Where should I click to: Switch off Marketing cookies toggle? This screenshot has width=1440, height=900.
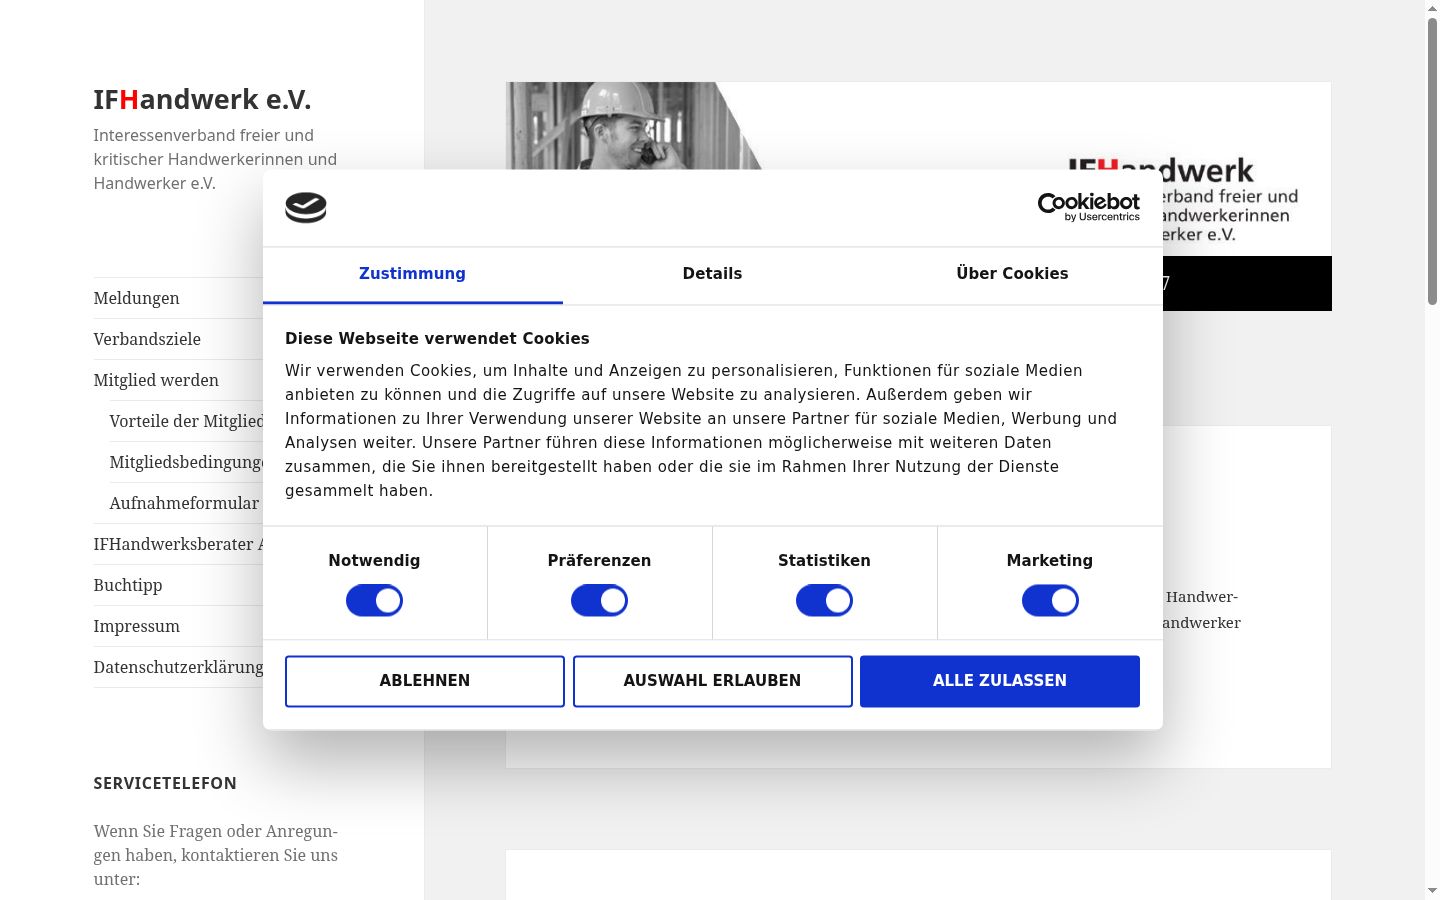[x=1050, y=601]
